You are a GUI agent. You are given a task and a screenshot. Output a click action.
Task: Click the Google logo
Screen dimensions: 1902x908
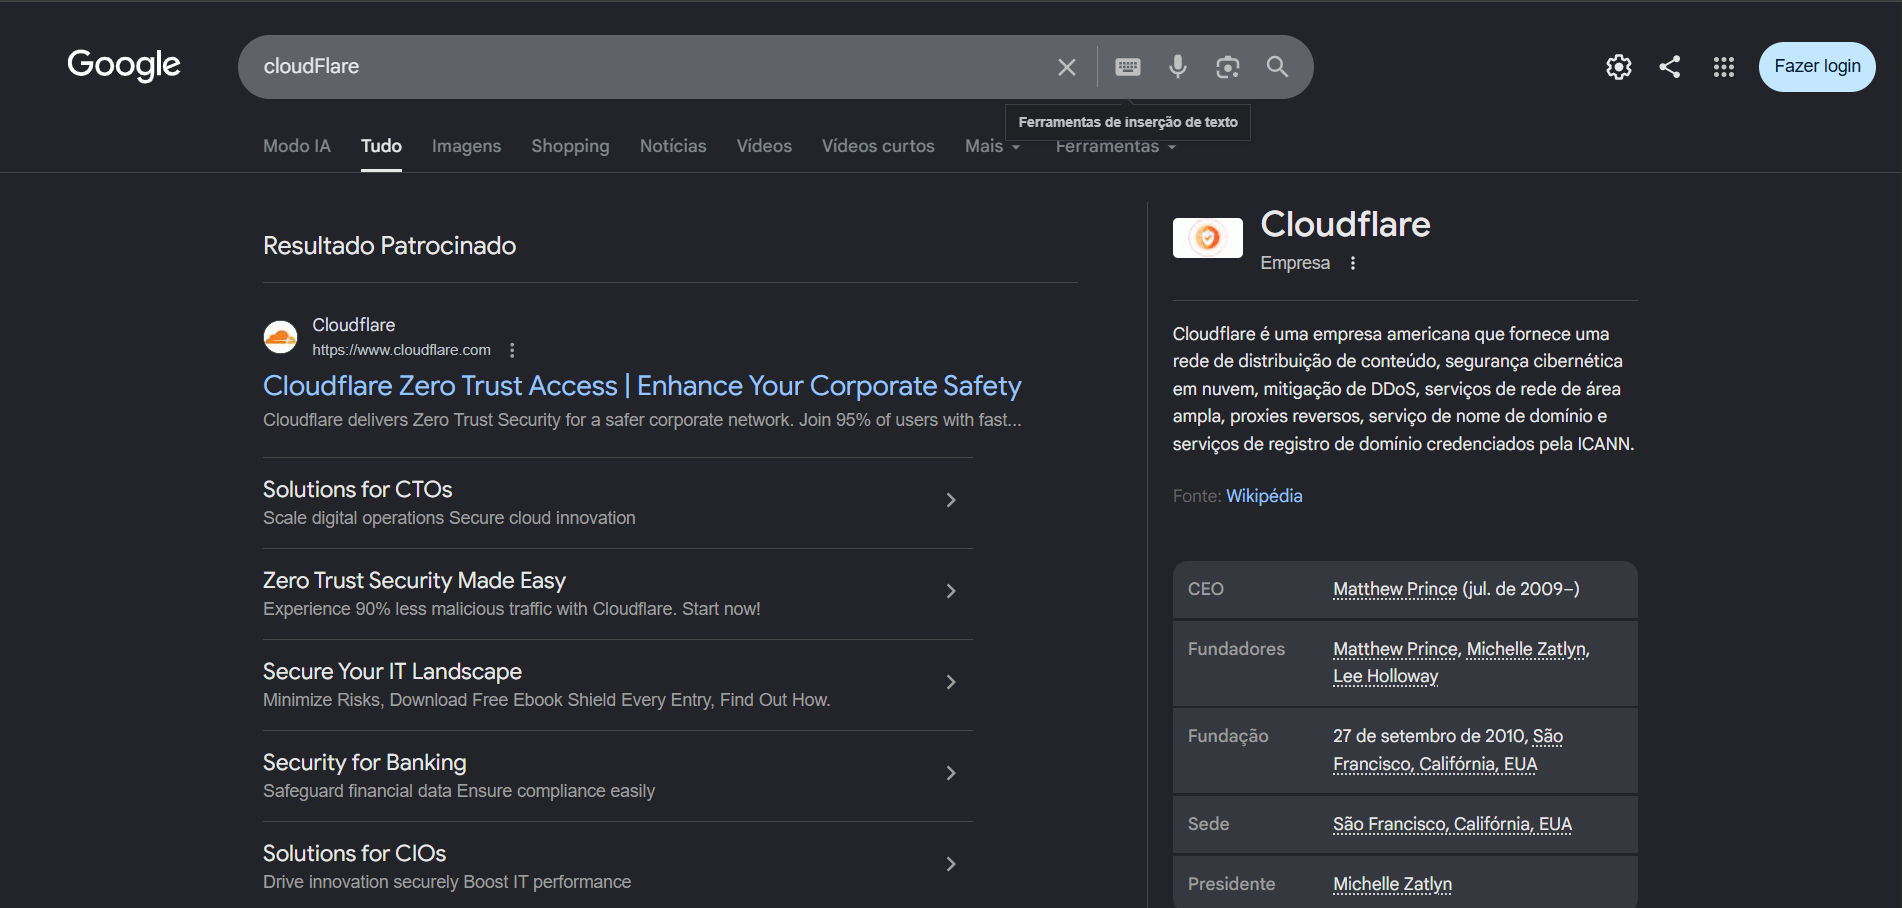pyautogui.click(x=124, y=66)
